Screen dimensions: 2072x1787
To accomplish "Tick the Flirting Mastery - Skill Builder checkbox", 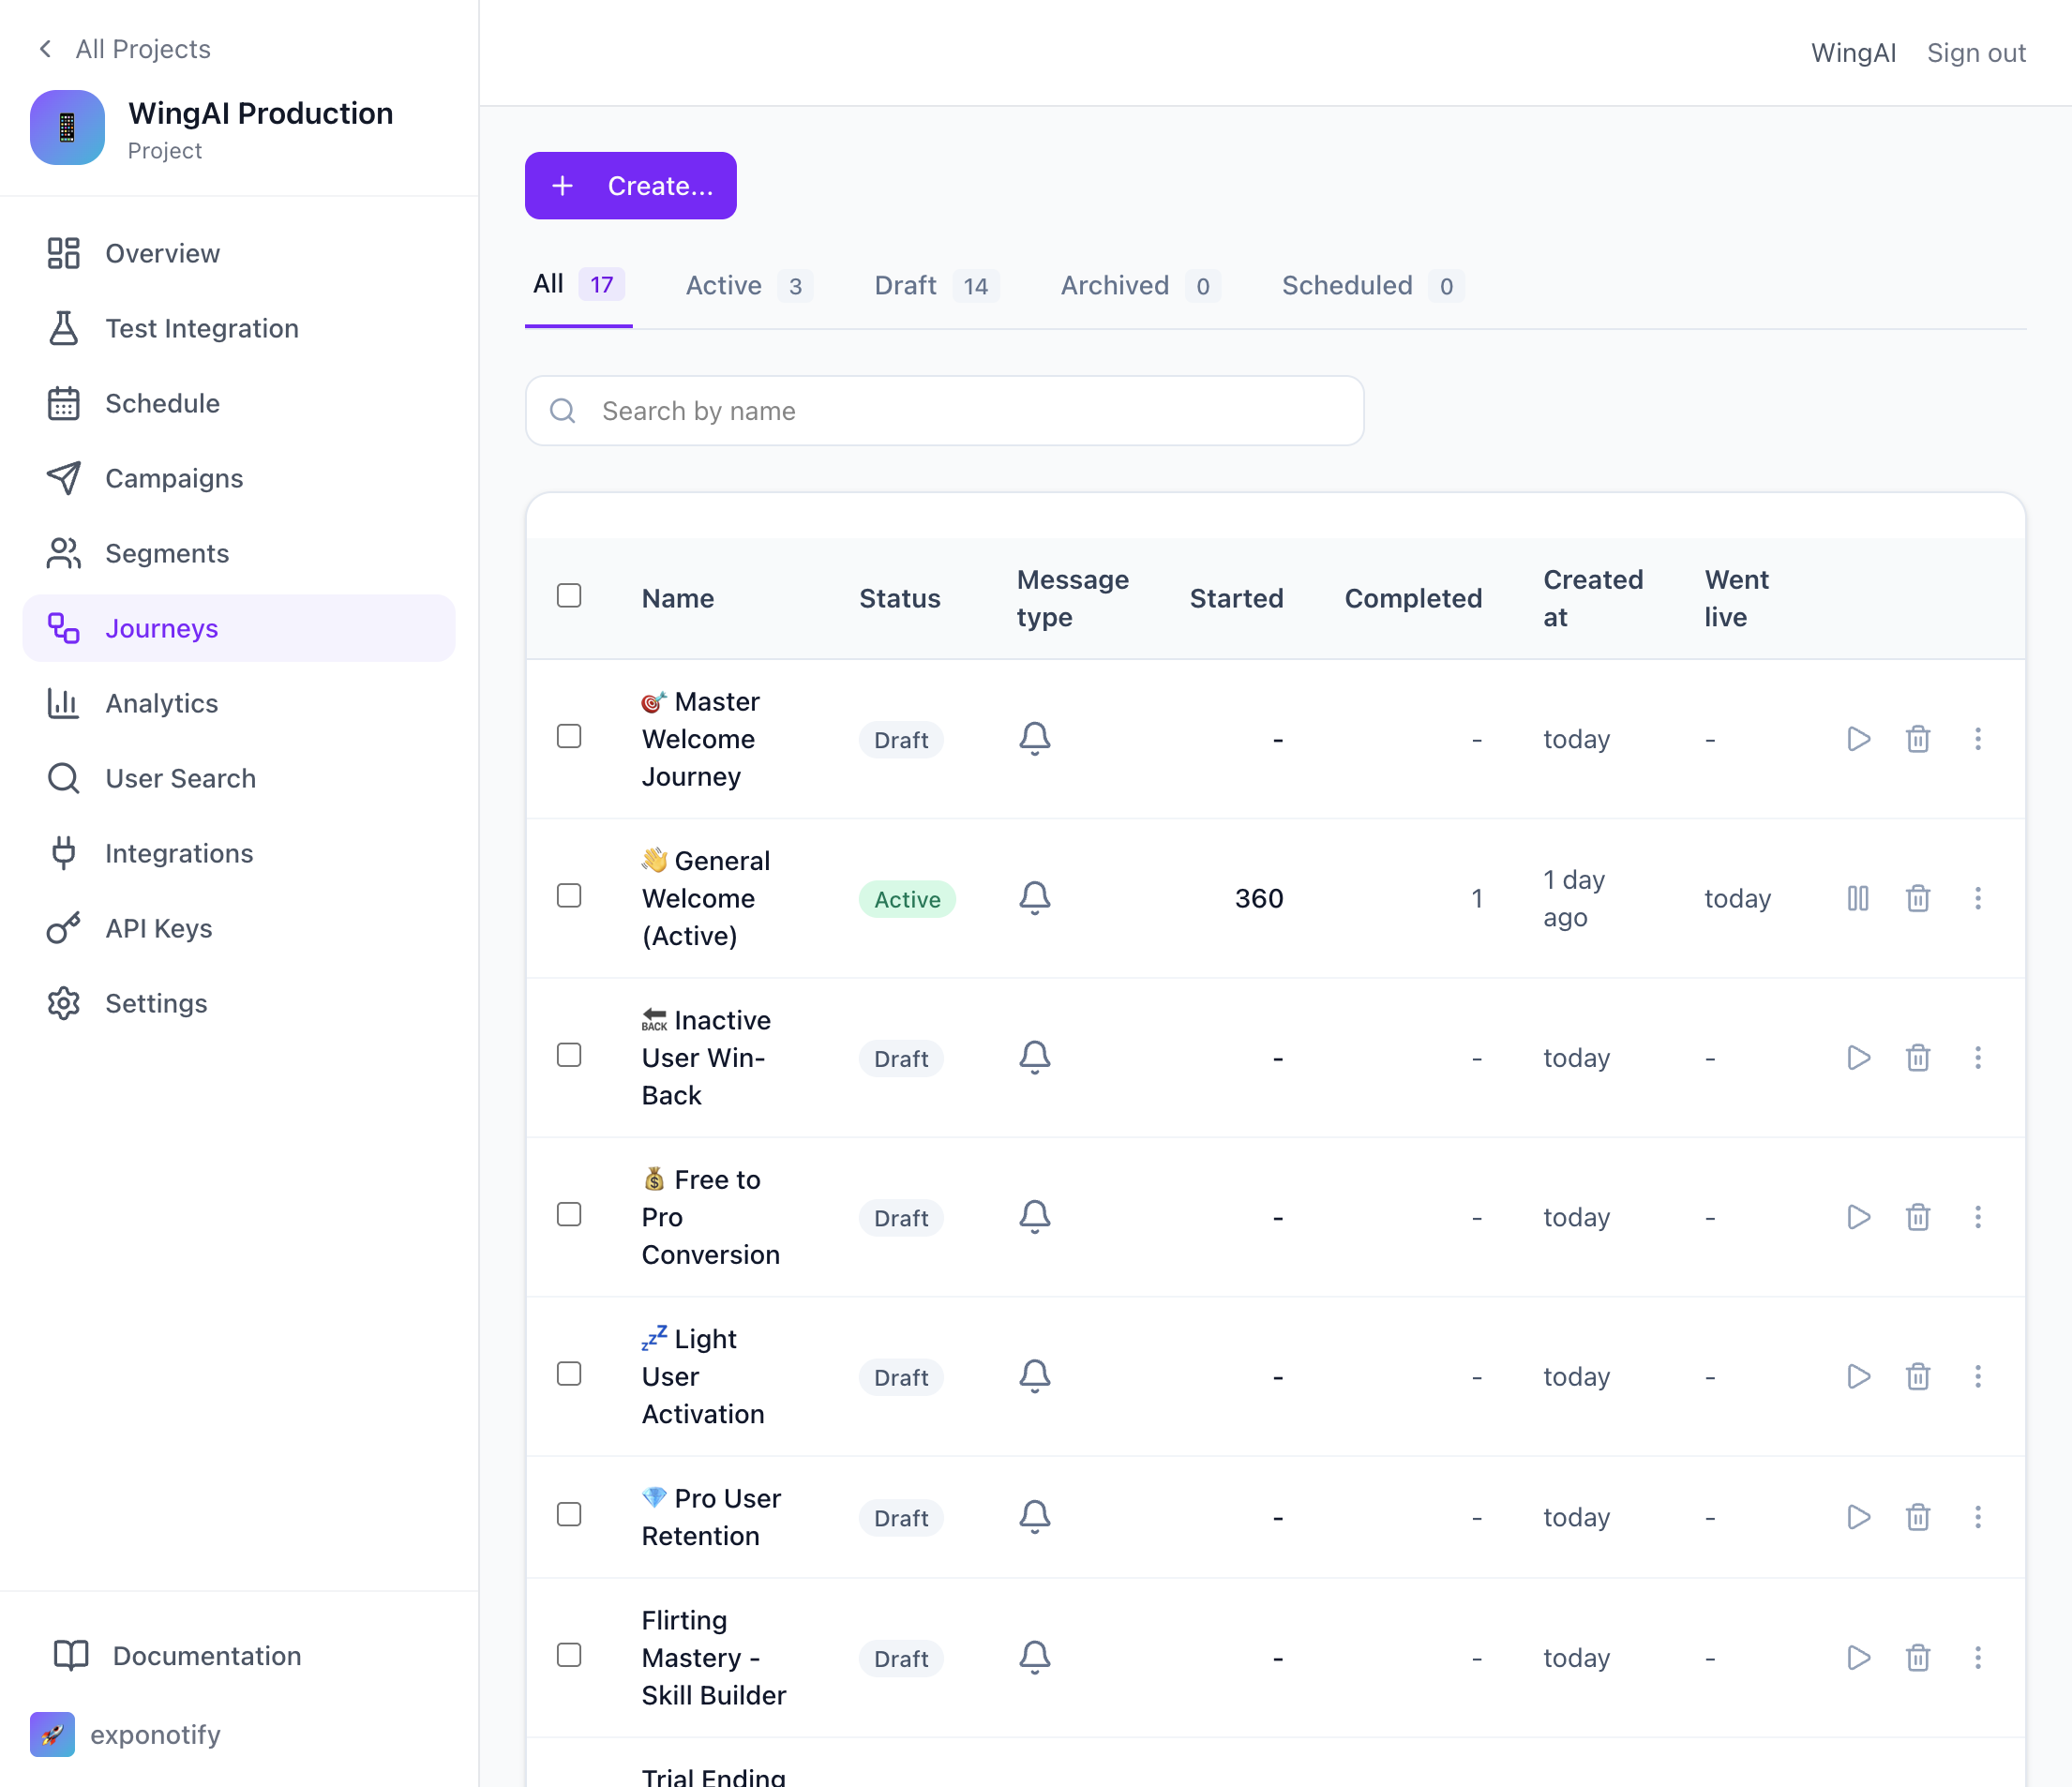I will point(569,1656).
